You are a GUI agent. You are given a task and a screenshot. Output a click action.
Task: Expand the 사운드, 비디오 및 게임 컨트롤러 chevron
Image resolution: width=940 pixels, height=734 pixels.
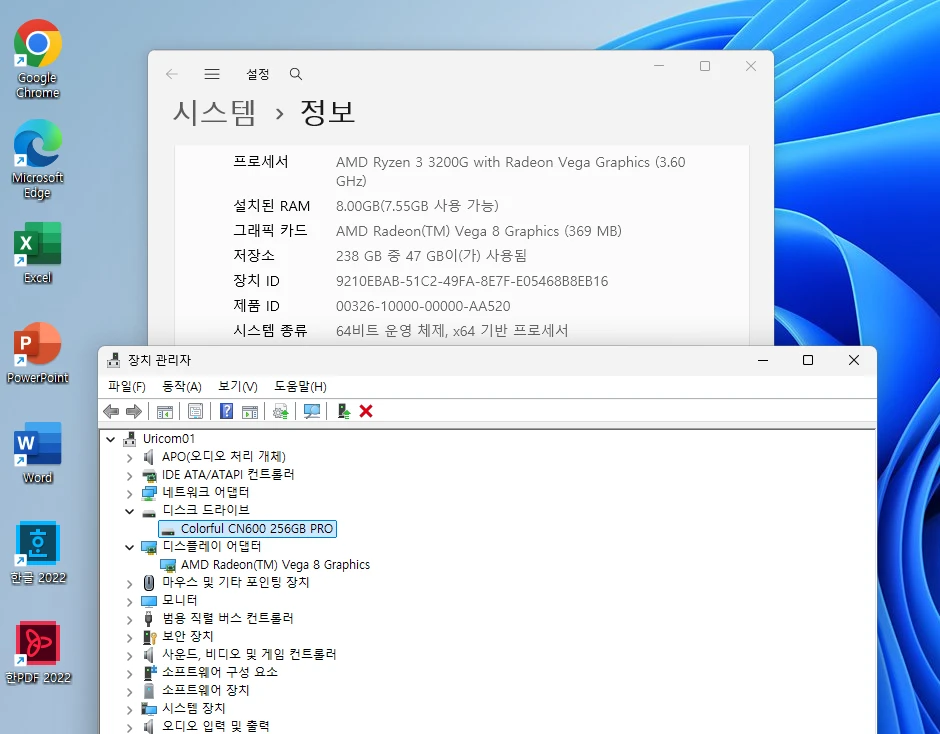[129, 655]
